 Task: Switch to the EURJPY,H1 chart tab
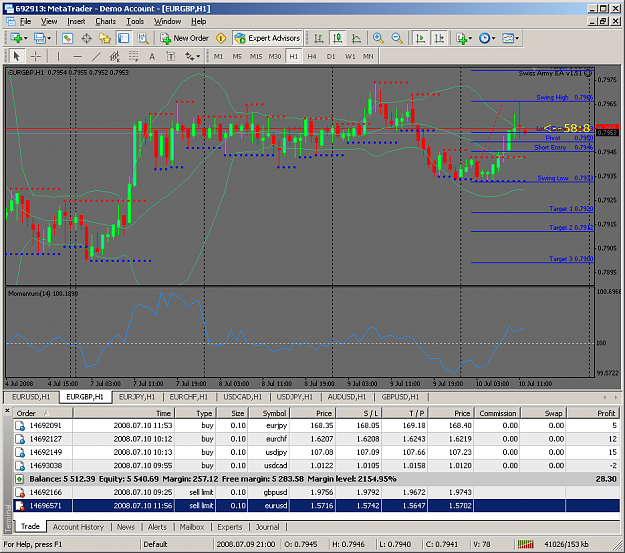137,397
